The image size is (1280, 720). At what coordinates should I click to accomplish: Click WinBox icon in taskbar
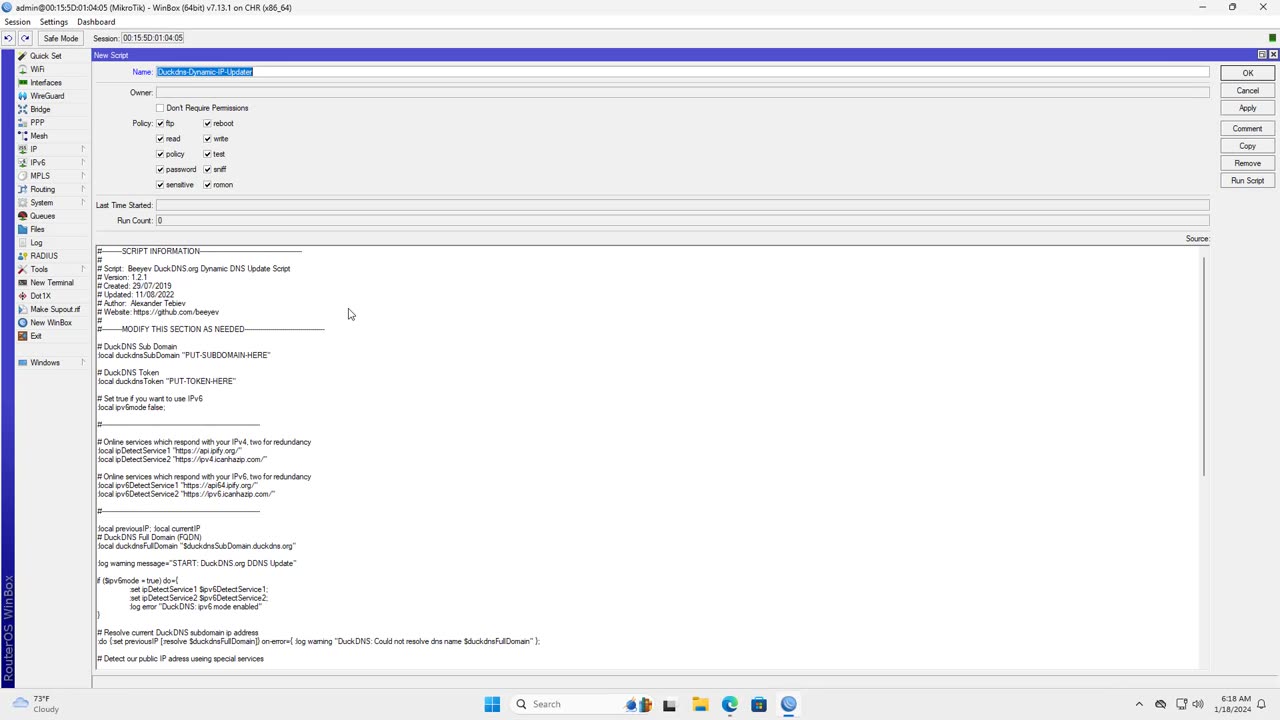pos(789,704)
